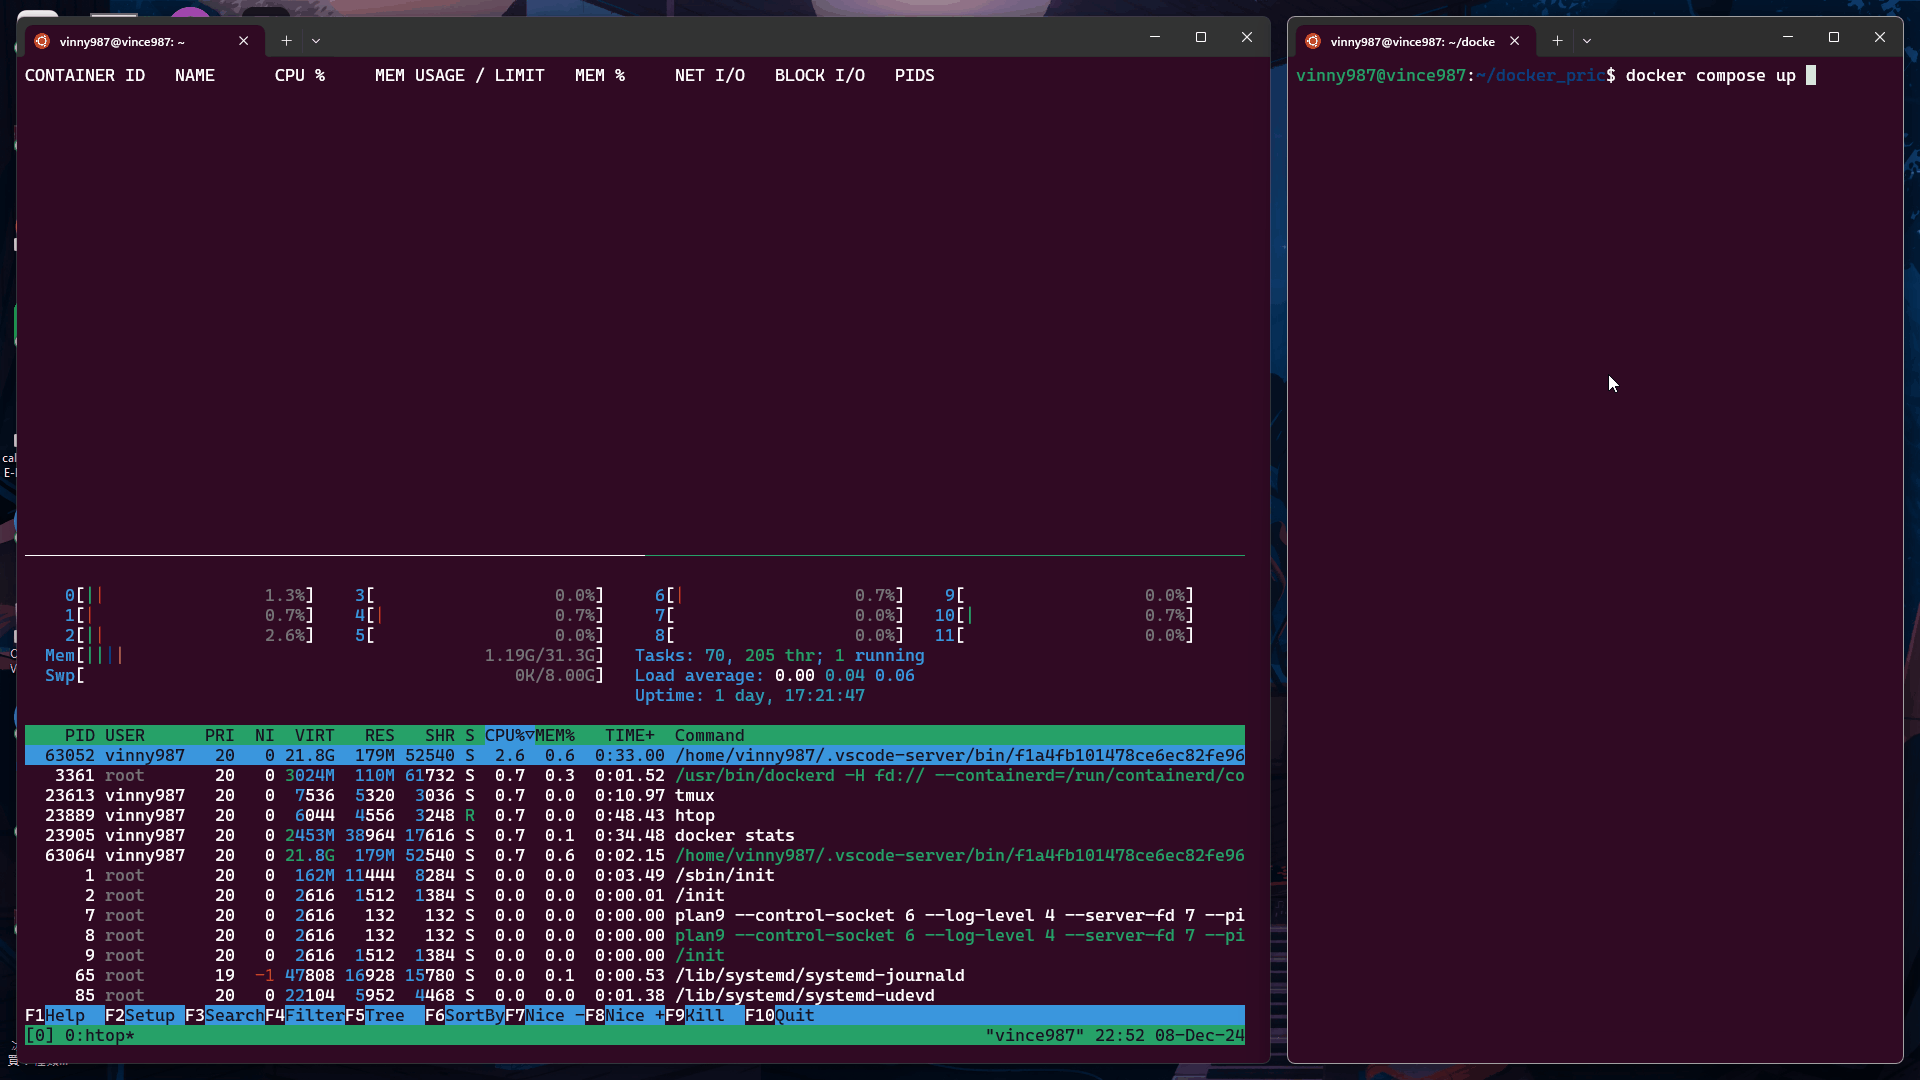Click the tmux process row
The height and width of the screenshot is (1080, 1920).
click(633, 795)
